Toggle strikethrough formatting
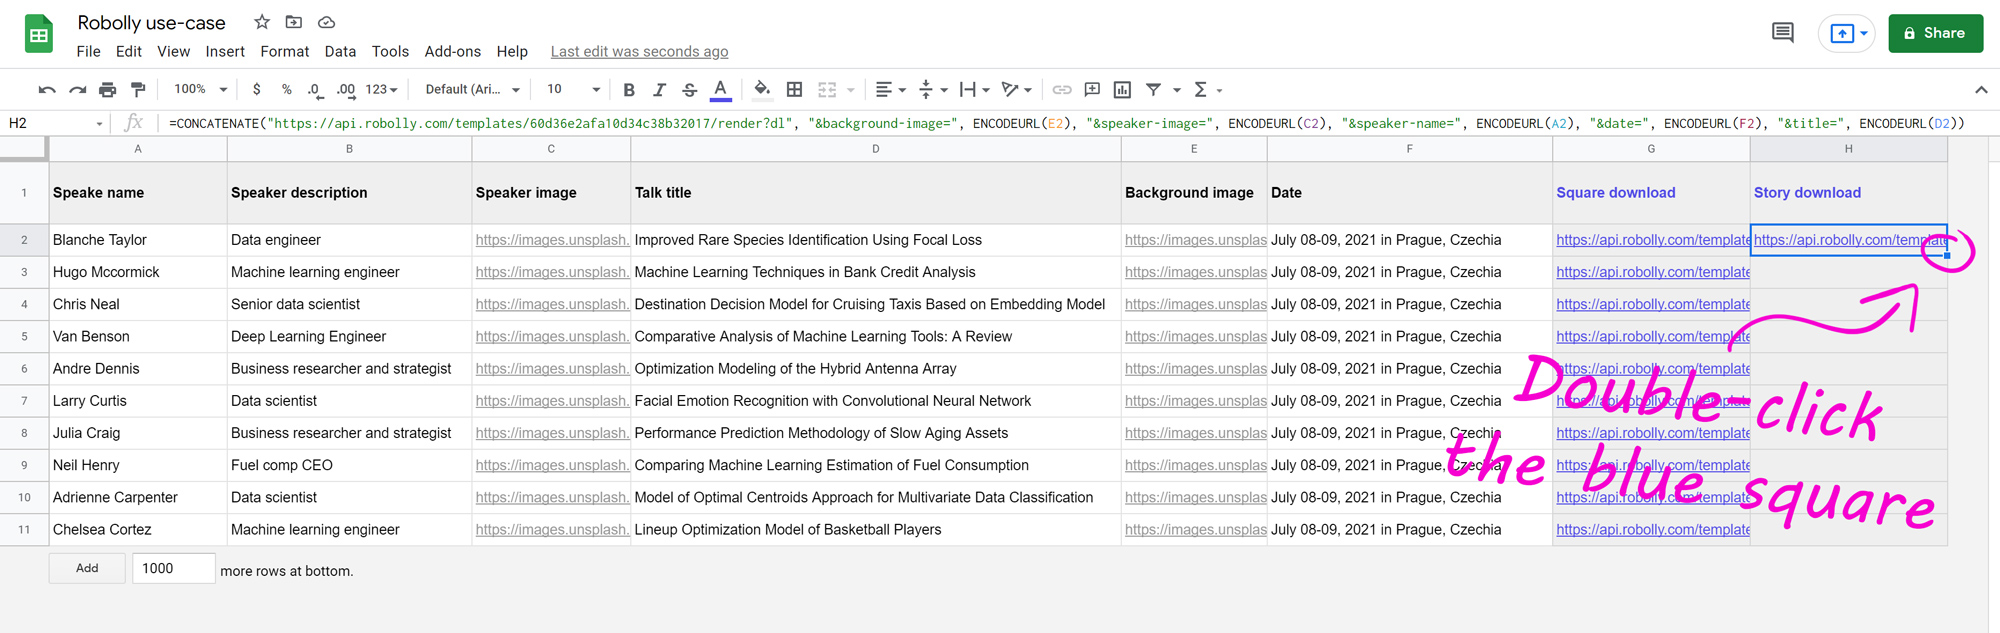Screen dimensions: 2000x633 point(689,90)
